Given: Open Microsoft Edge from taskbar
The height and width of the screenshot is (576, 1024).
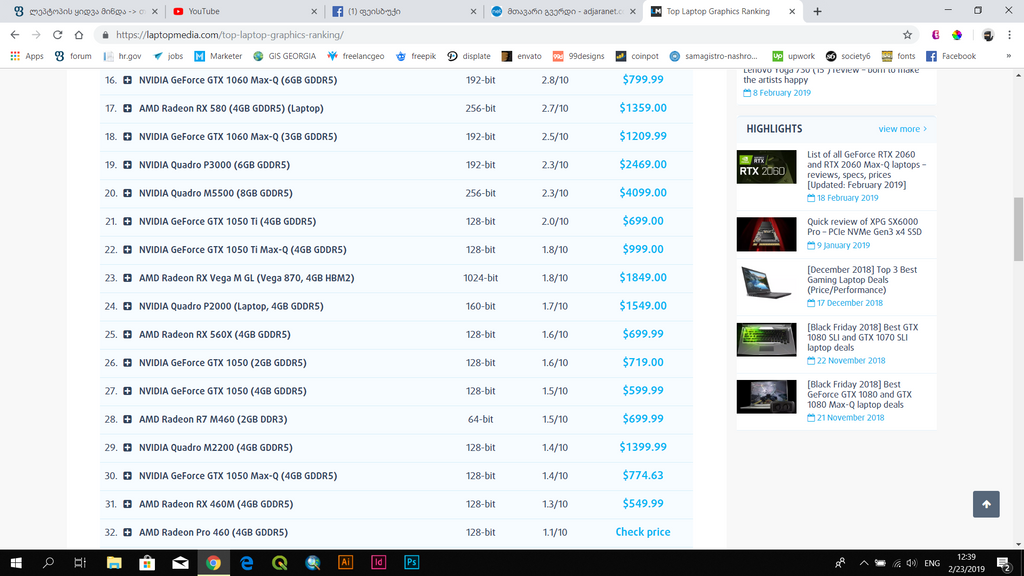Looking at the screenshot, I should click(247, 562).
